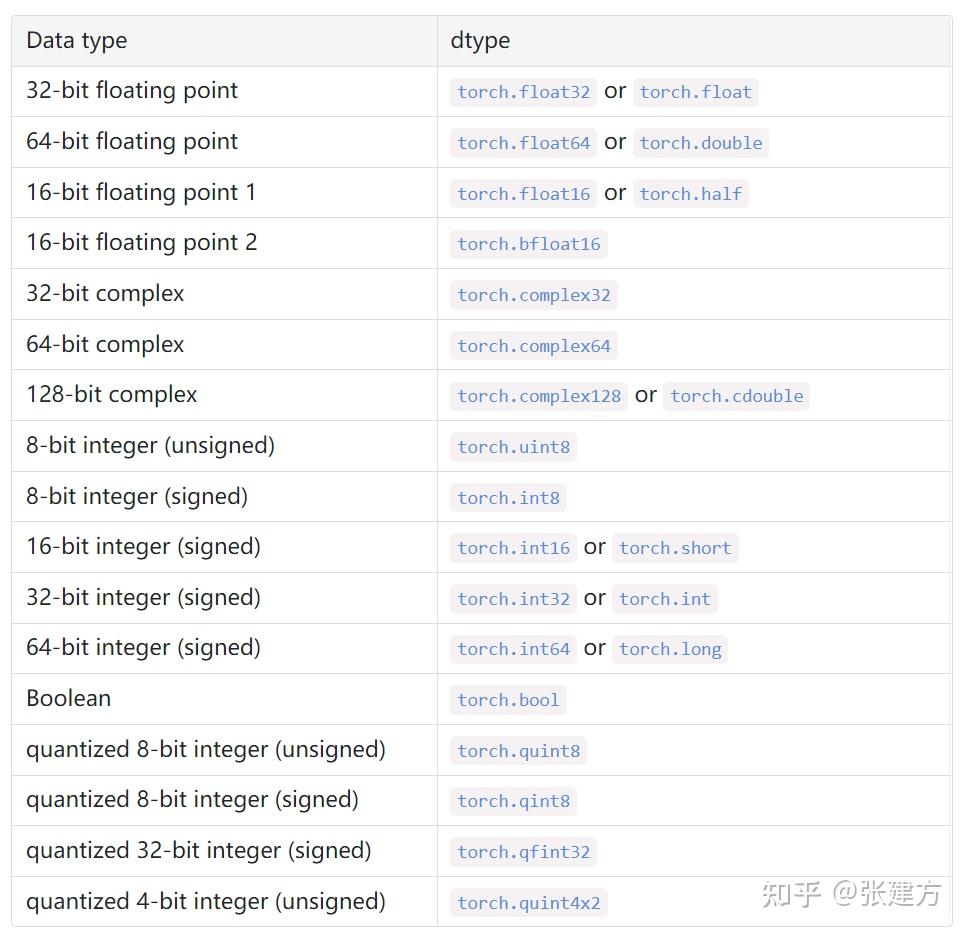Select the torch.bfloat16 code link
The image size is (967, 932).
528,244
